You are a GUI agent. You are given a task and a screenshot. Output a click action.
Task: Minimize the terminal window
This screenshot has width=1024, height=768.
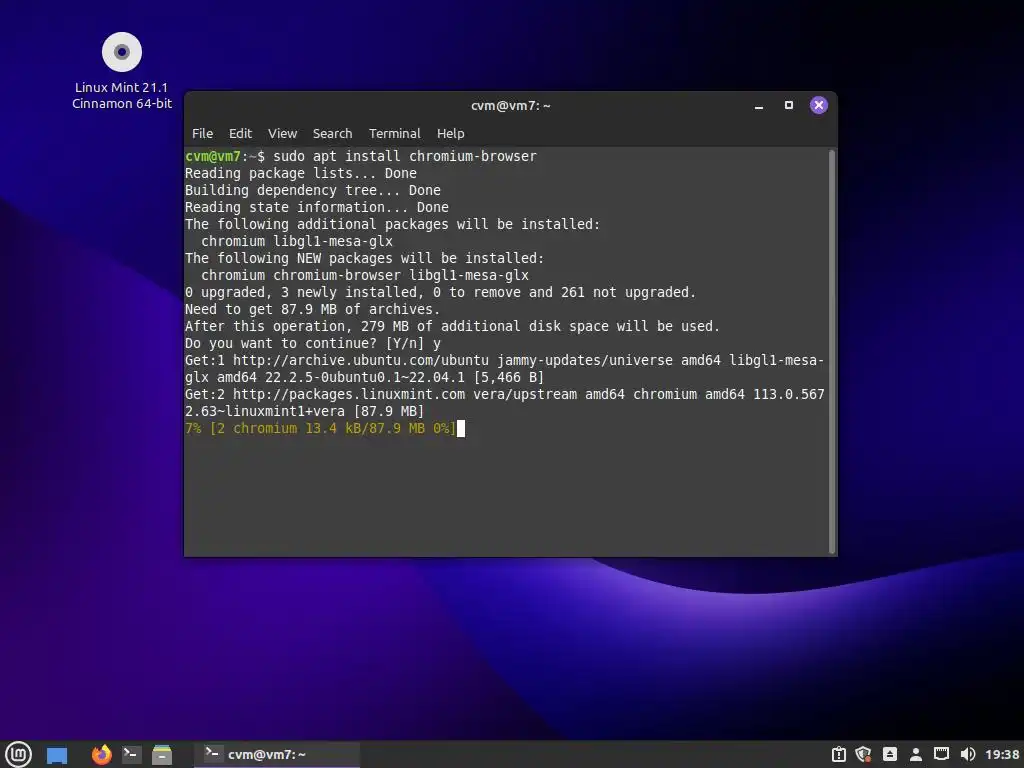click(x=759, y=106)
